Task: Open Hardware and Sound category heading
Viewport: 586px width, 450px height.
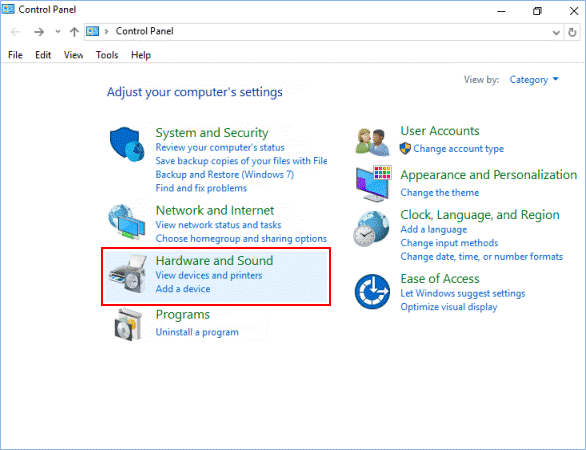Action: pyautogui.click(x=214, y=261)
